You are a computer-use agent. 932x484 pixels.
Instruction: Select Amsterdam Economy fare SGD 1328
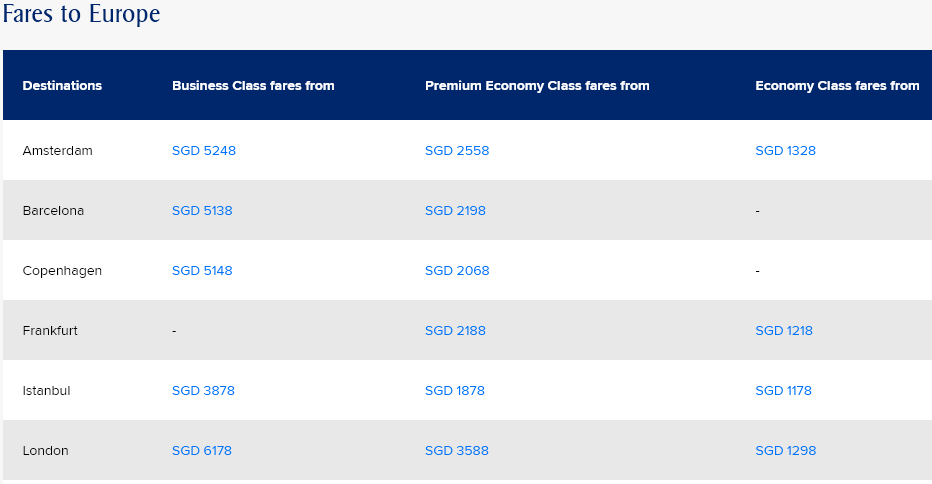(785, 151)
